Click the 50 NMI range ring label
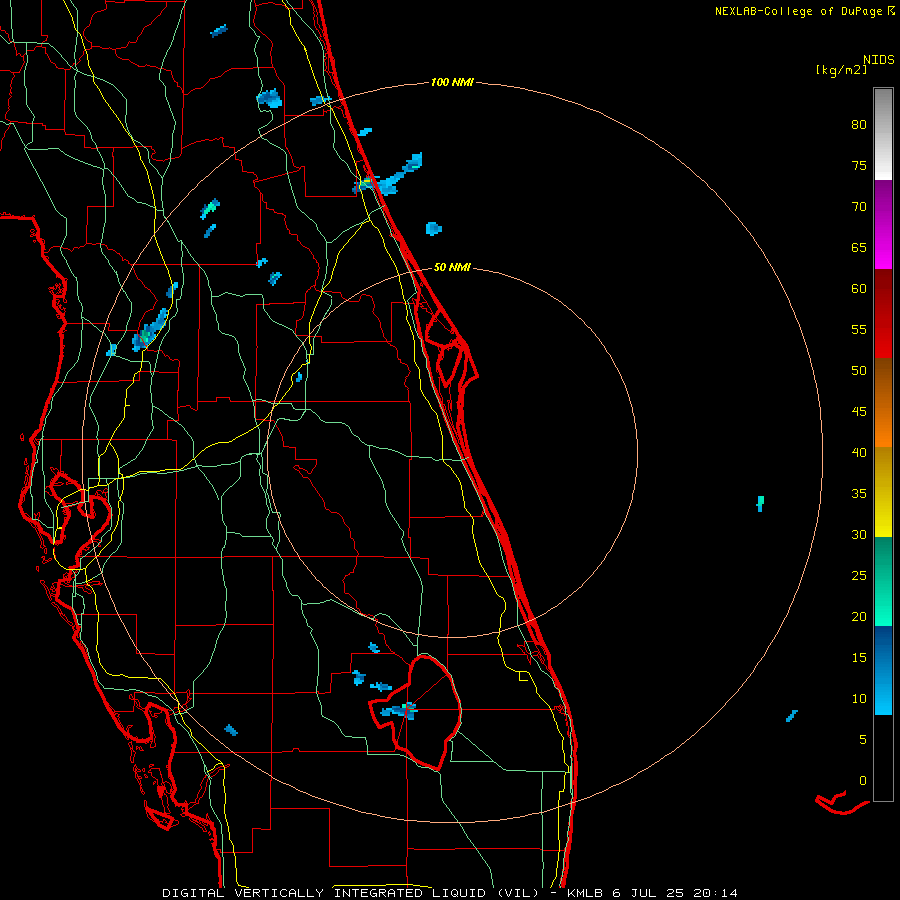 452,267
